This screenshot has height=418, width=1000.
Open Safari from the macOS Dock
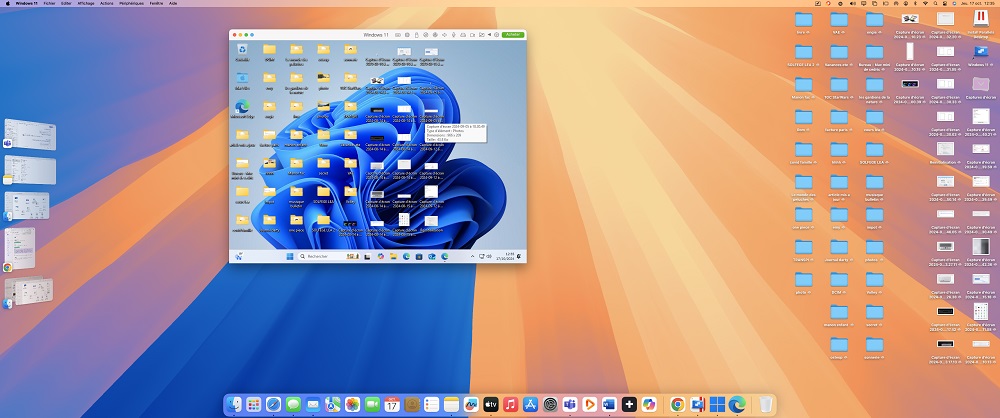[x=273, y=404]
